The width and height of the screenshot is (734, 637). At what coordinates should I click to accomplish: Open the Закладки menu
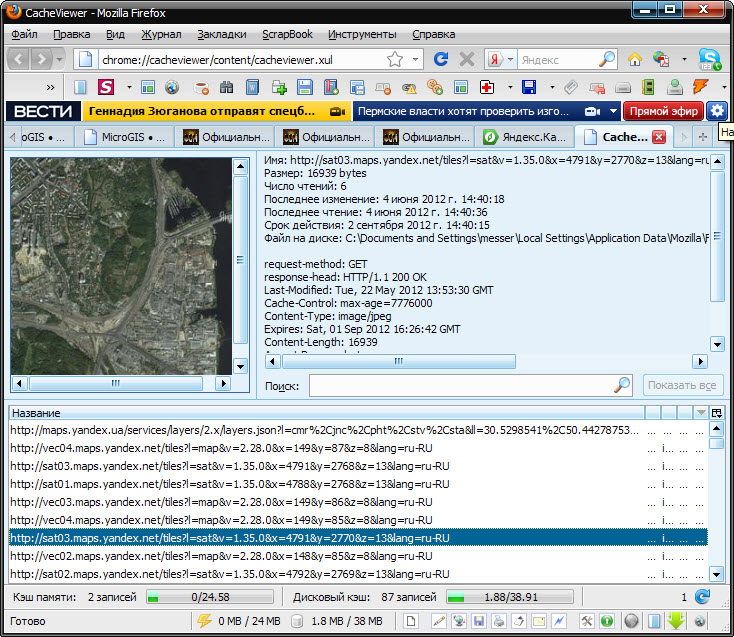(x=221, y=34)
